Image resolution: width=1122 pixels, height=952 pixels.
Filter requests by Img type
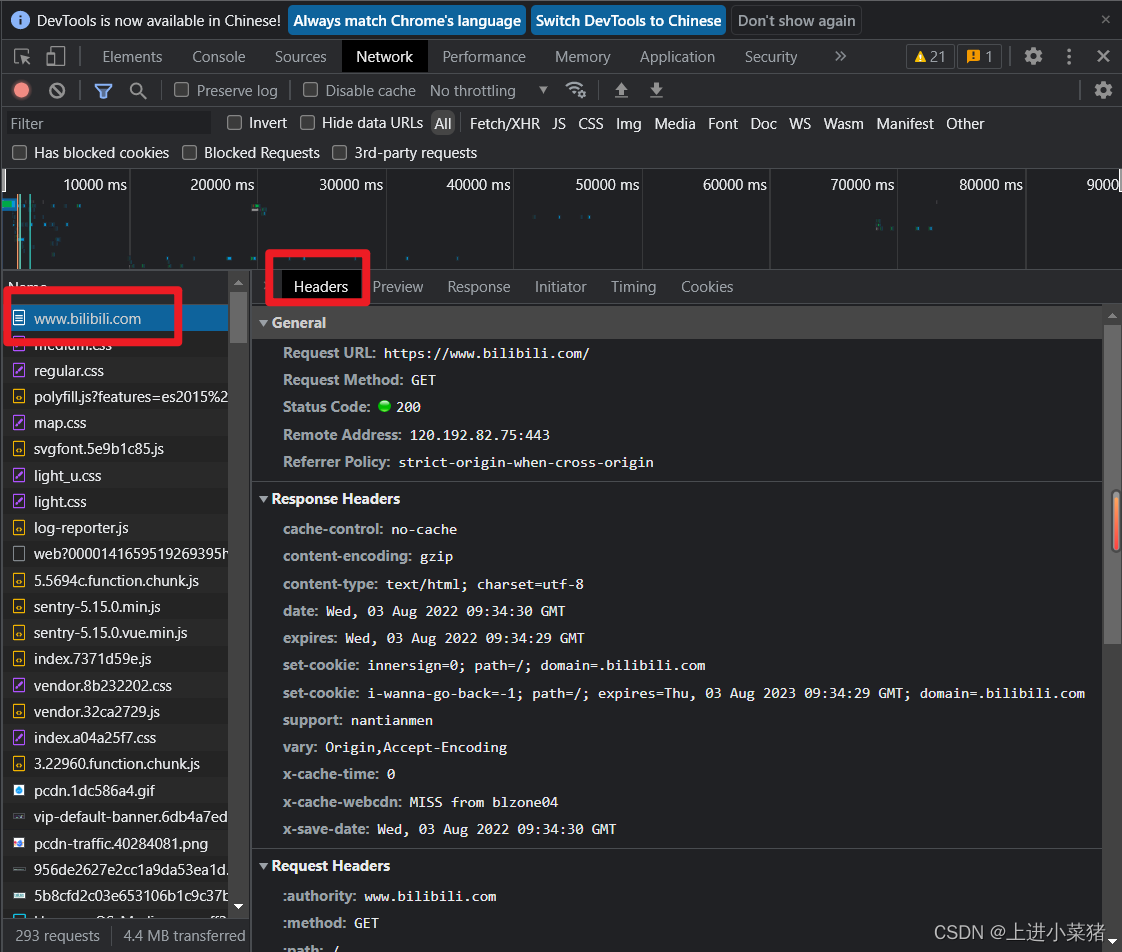[628, 124]
